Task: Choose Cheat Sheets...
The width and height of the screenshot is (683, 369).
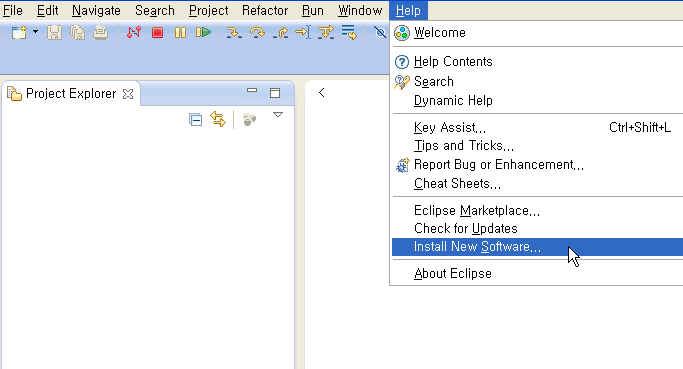Action: (x=538, y=184)
